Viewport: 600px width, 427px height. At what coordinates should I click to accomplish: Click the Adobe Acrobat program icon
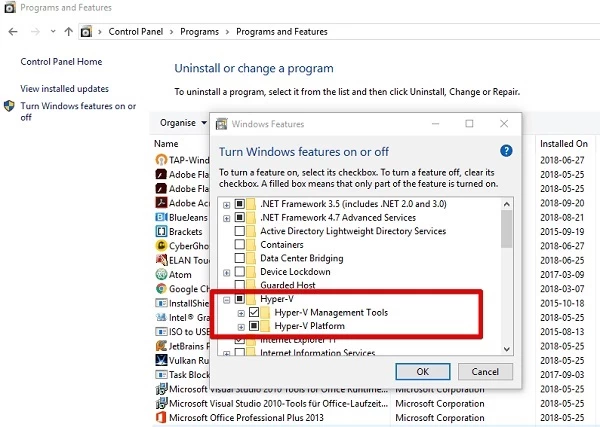[161, 202]
